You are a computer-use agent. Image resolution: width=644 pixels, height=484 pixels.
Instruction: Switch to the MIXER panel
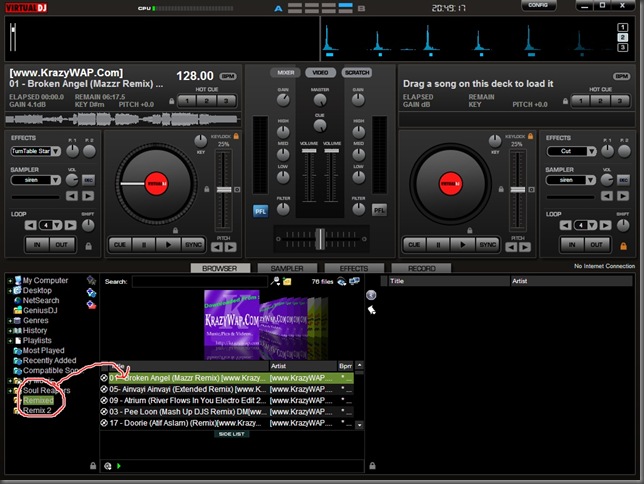[285, 73]
